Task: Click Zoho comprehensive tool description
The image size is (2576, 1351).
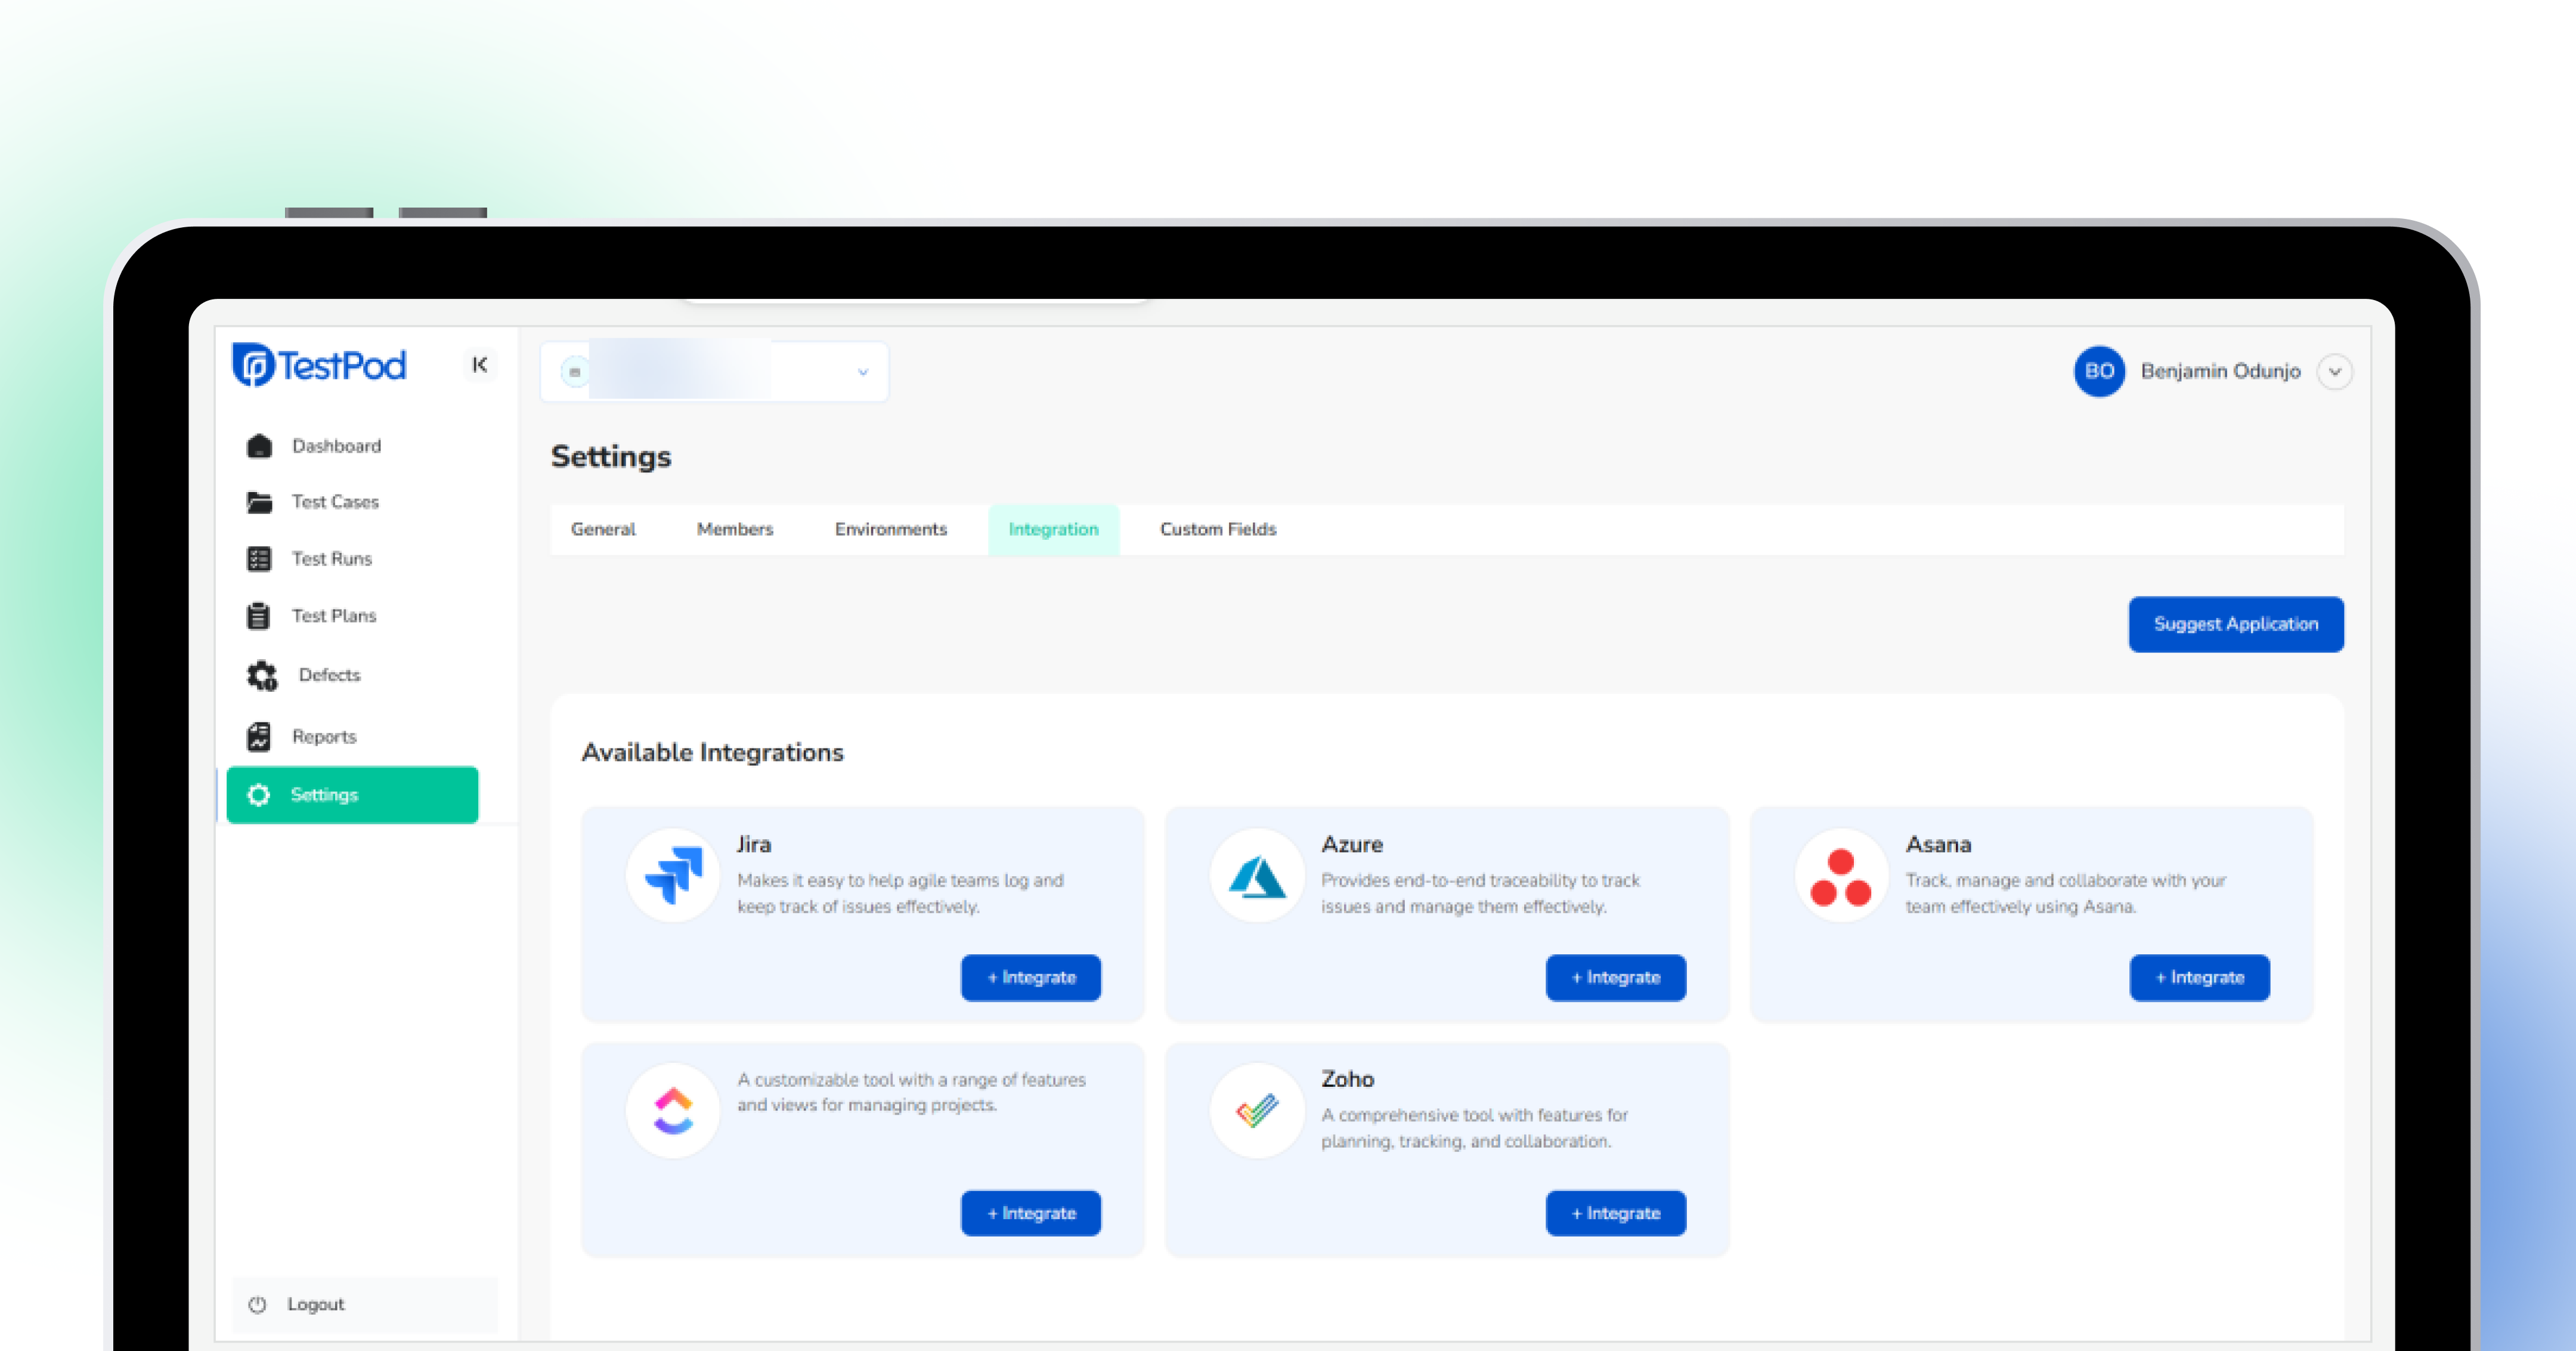Action: click(1474, 1128)
